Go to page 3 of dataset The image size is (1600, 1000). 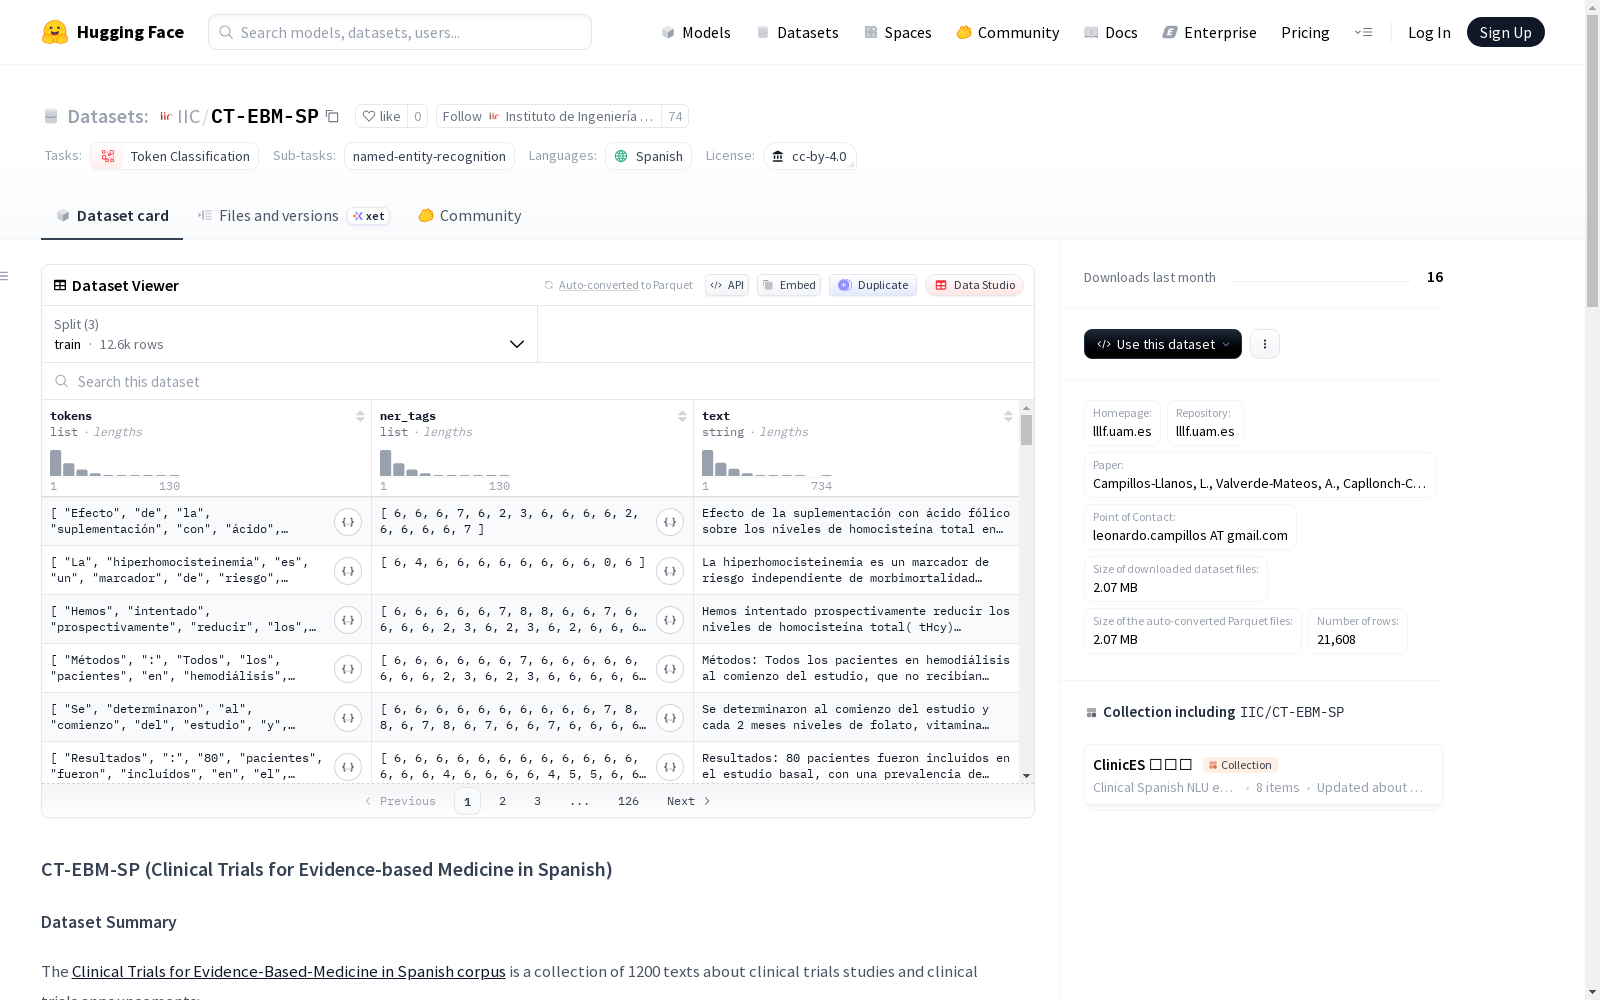pos(537,801)
